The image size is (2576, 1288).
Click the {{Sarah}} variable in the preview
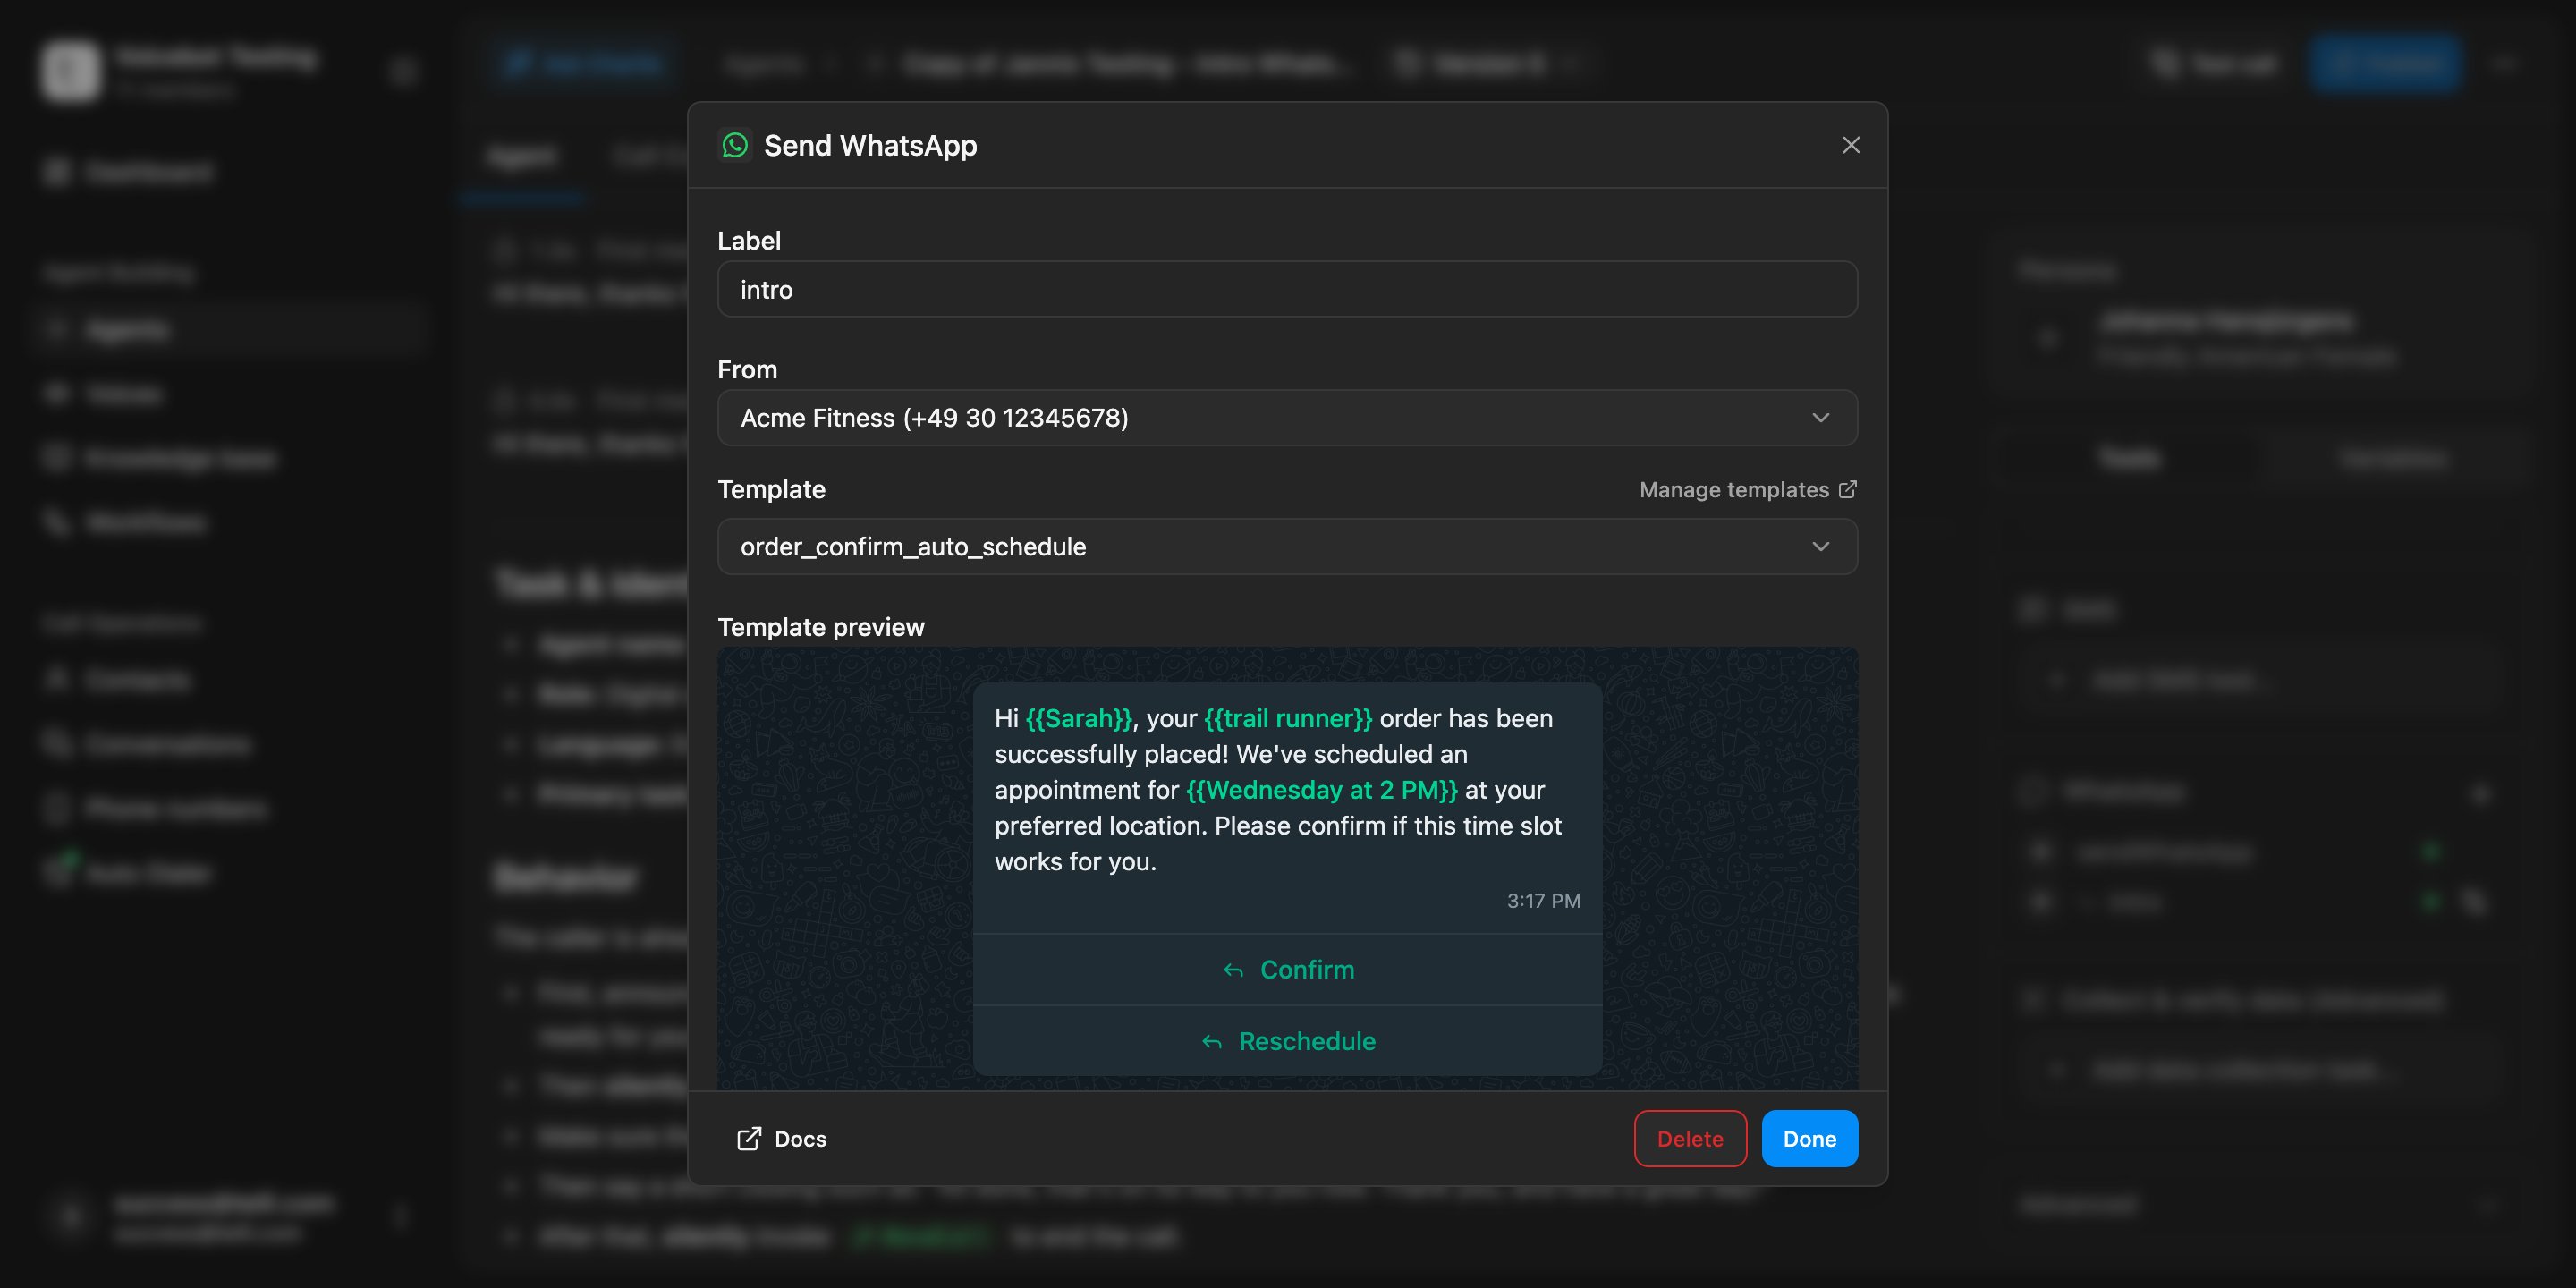[1079, 719]
